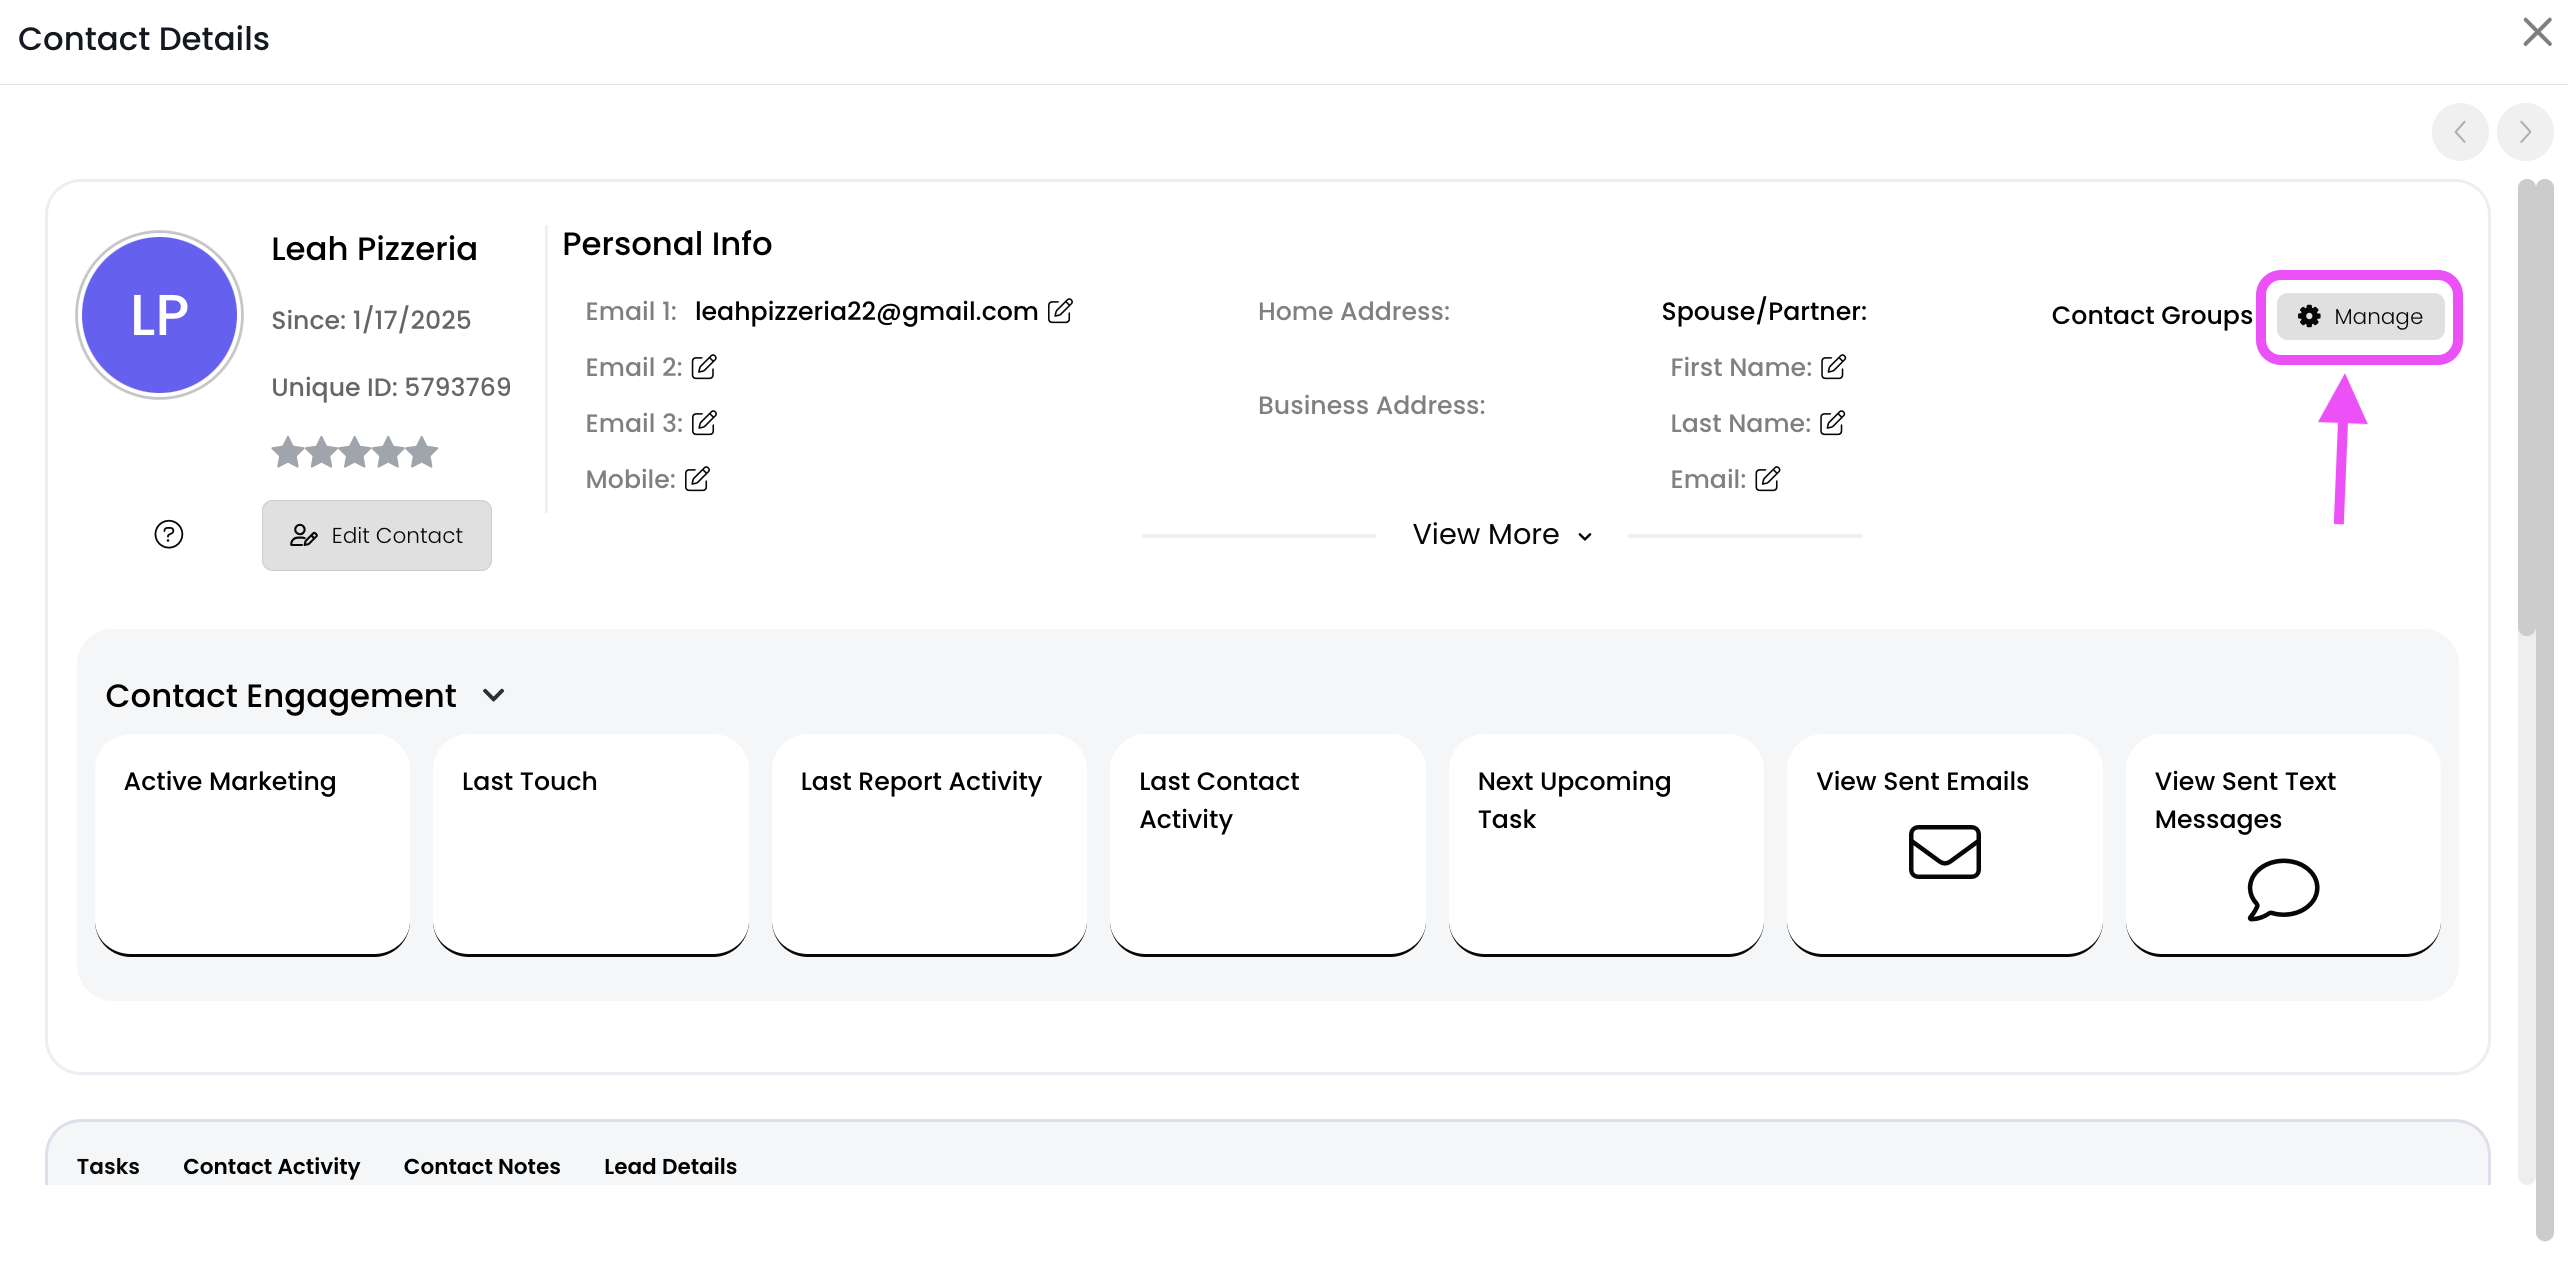This screenshot has width=2568, height=1270.
Task: Open the Lead Details tab
Action: pos(670,1166)
